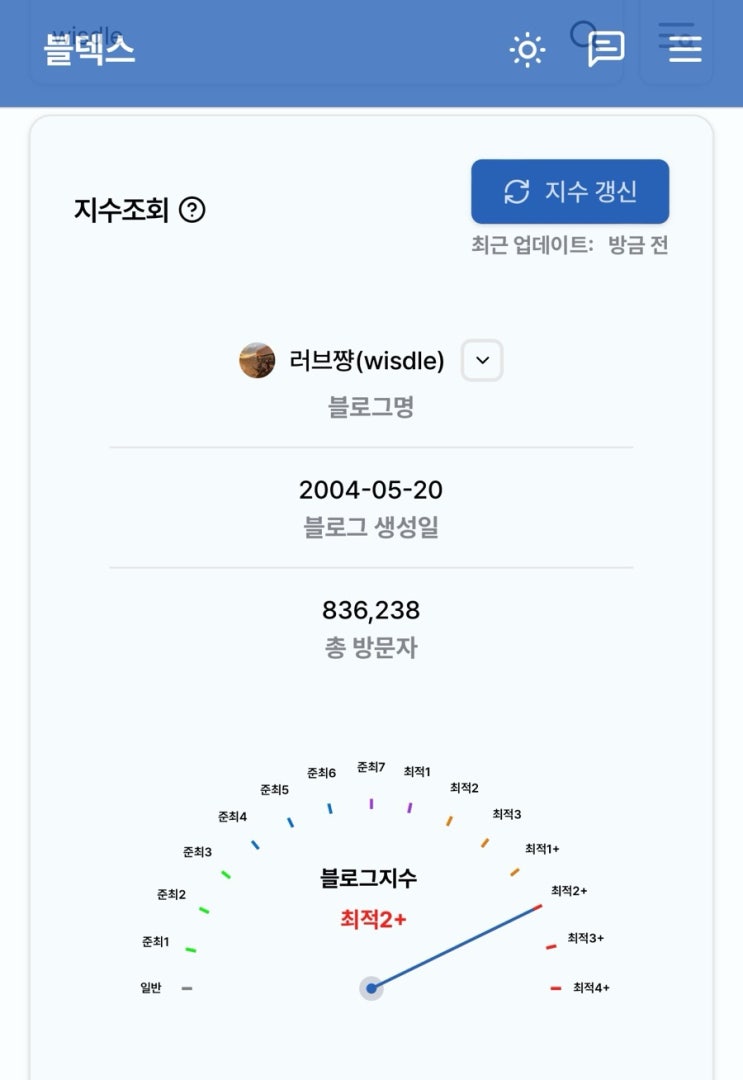The image size is (743, 1080).
Task: Click the 블덱스 logo
Action: point(89,48)
